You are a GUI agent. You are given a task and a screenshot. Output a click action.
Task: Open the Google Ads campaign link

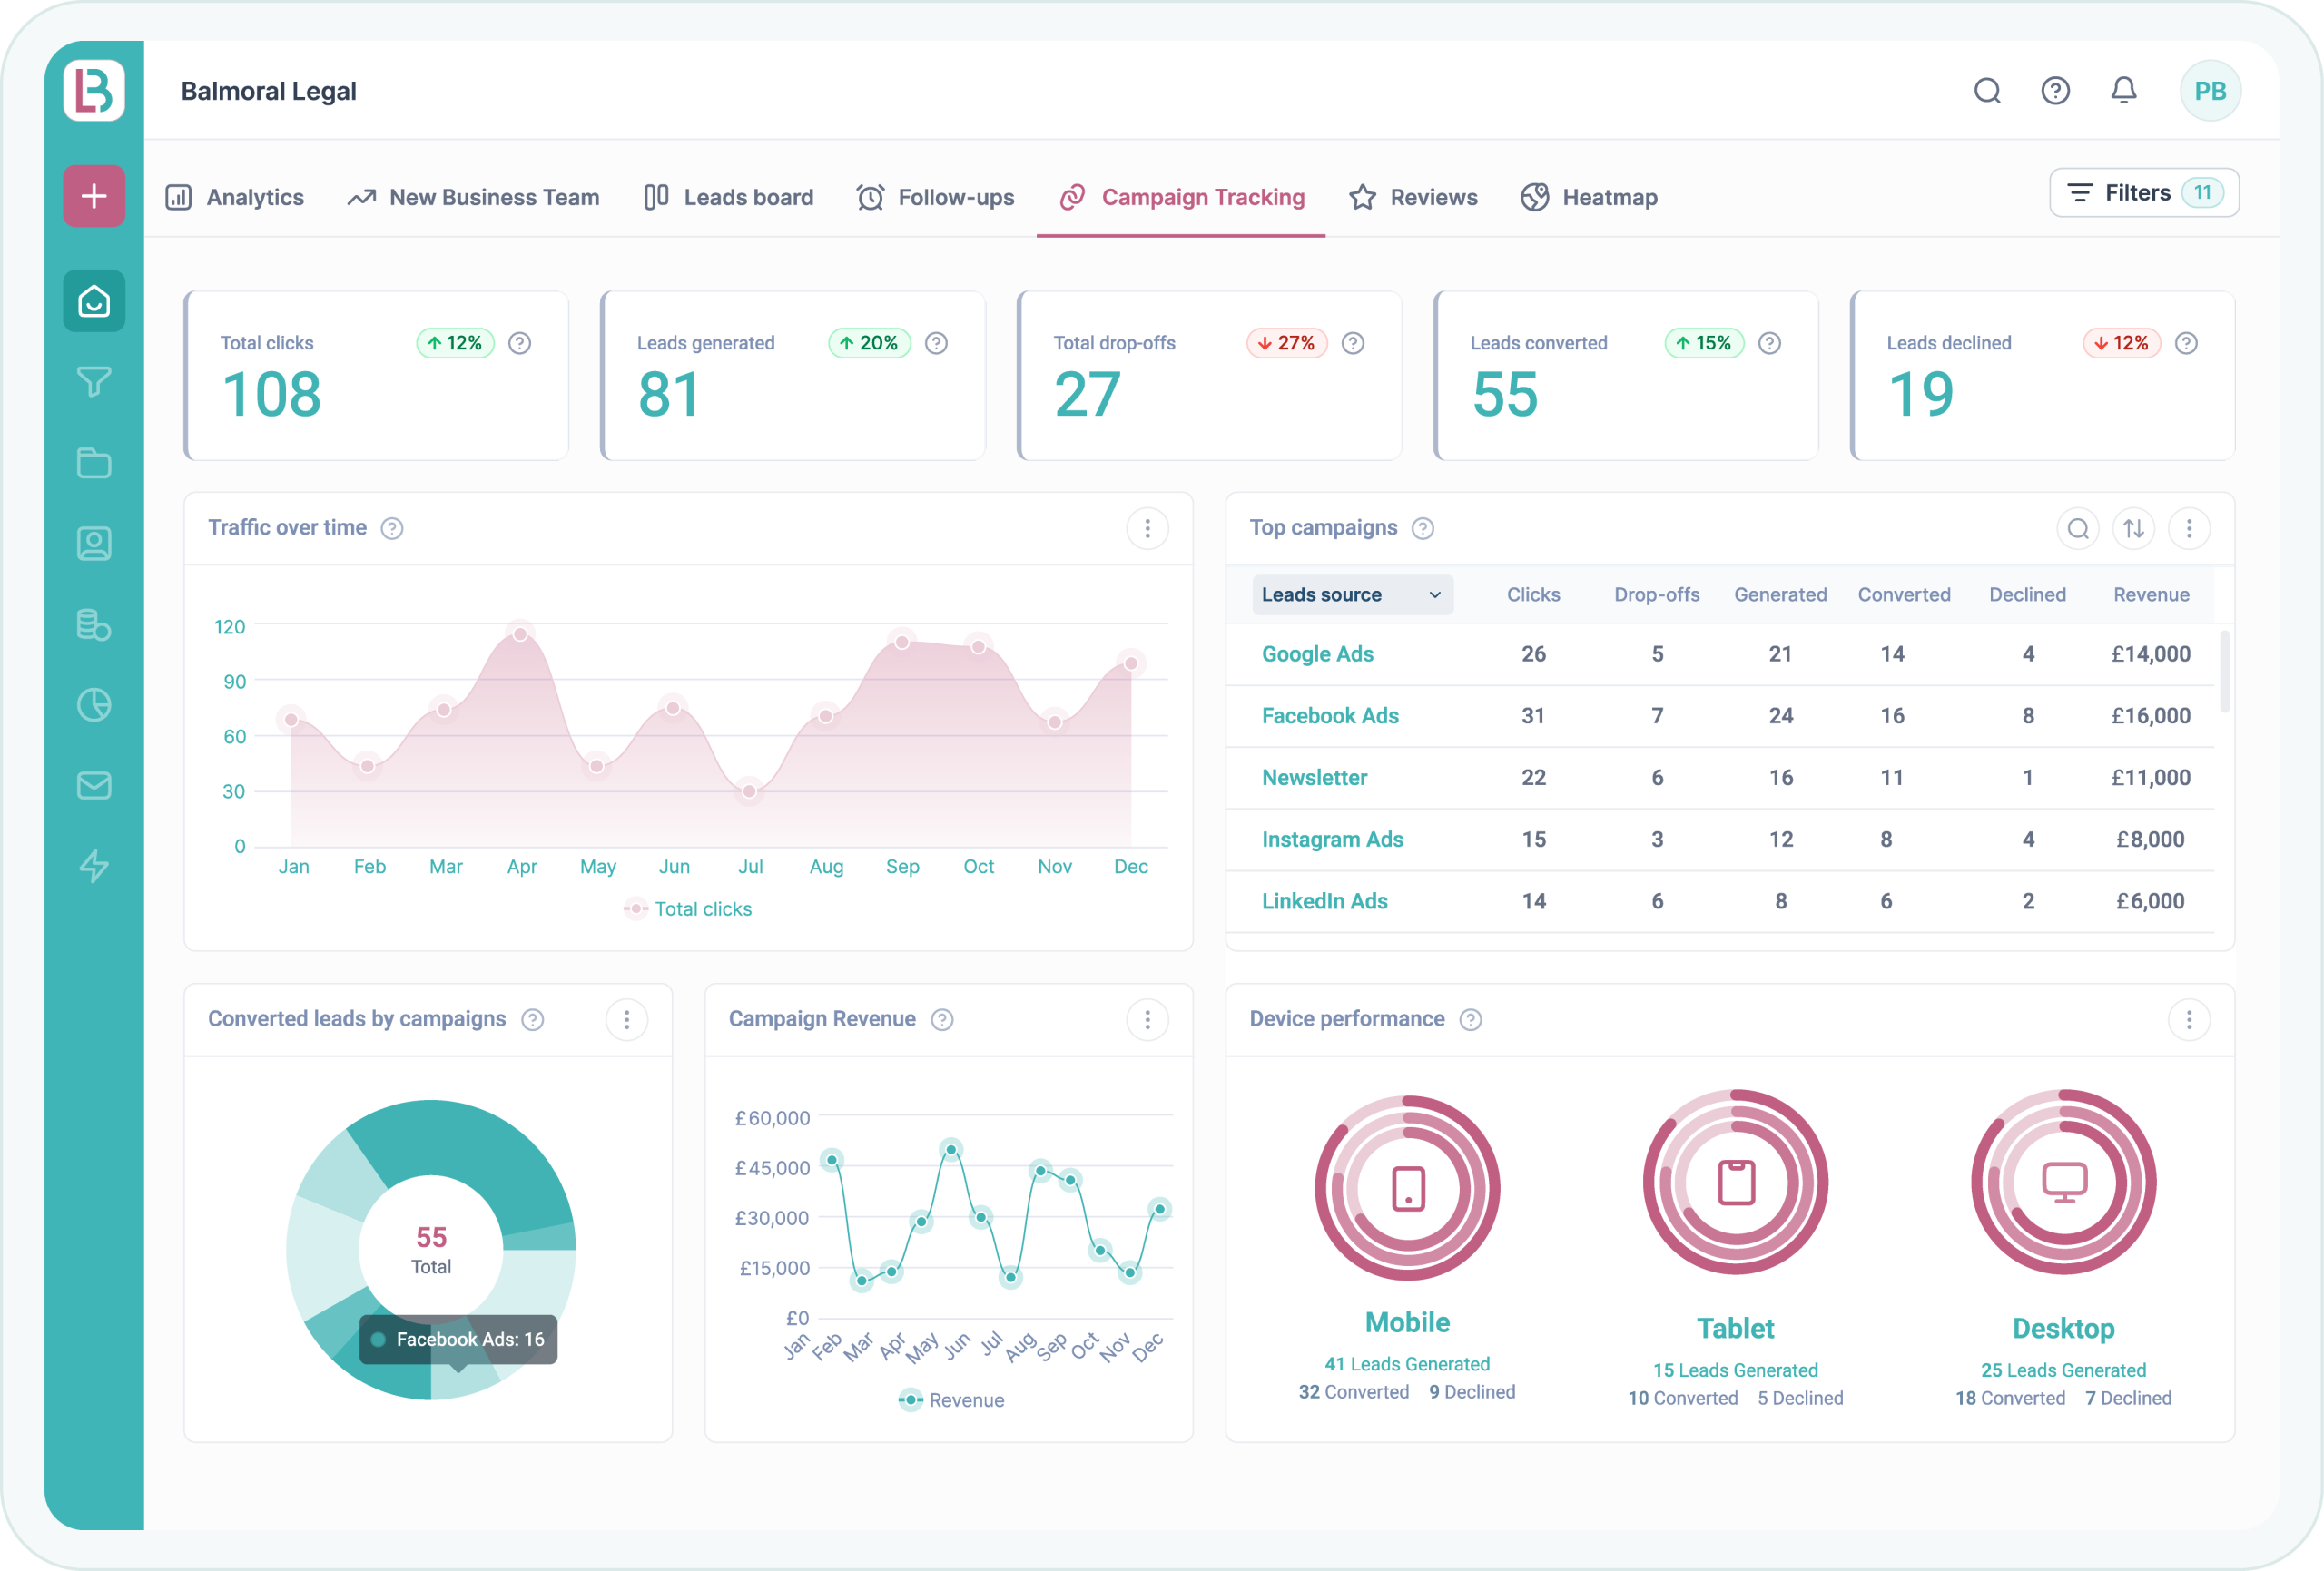point(1317,654)
